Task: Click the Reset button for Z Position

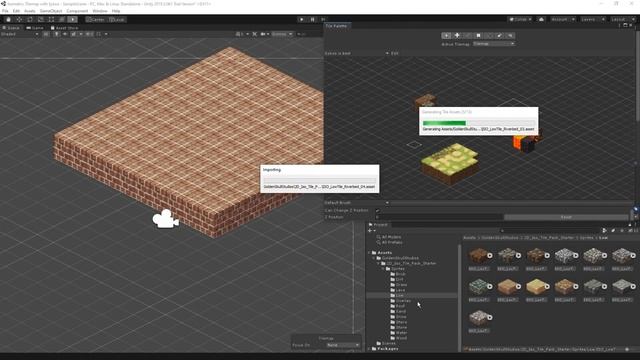Action: pyautogui.click(x=566, y=217)
